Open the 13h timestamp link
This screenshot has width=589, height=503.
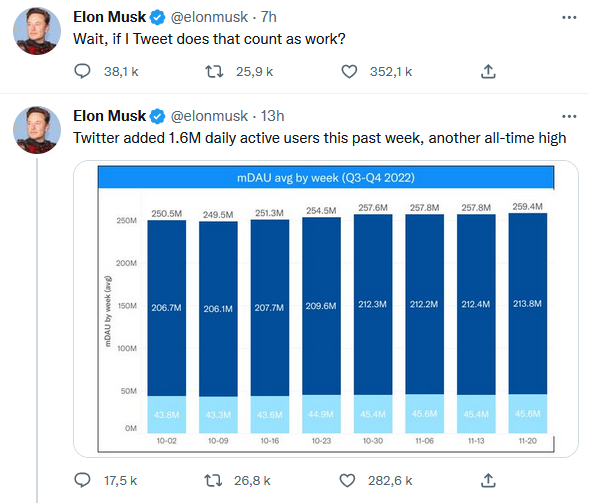(x=272, y=116)
